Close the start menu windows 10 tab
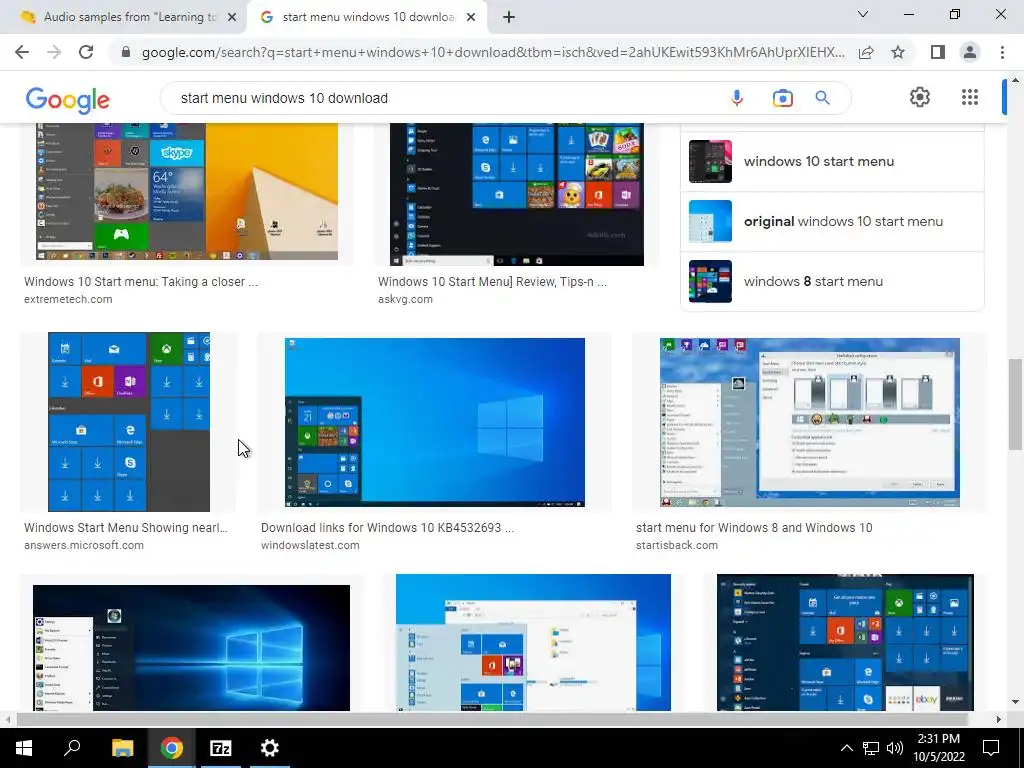This screenshot has height=768, width=1024. (471, 18)
